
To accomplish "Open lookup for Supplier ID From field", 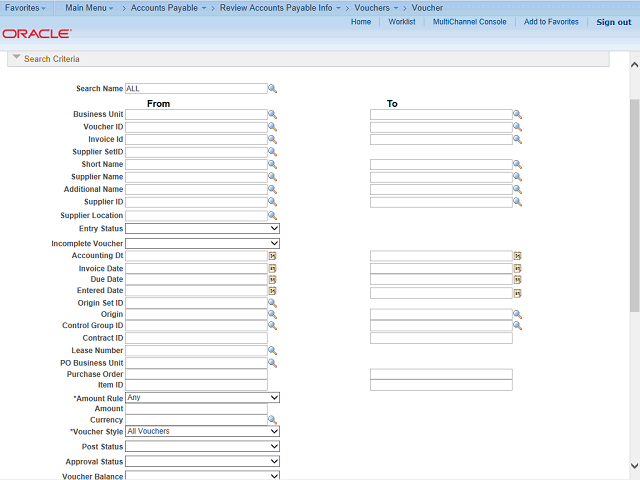I will (272, 202).
